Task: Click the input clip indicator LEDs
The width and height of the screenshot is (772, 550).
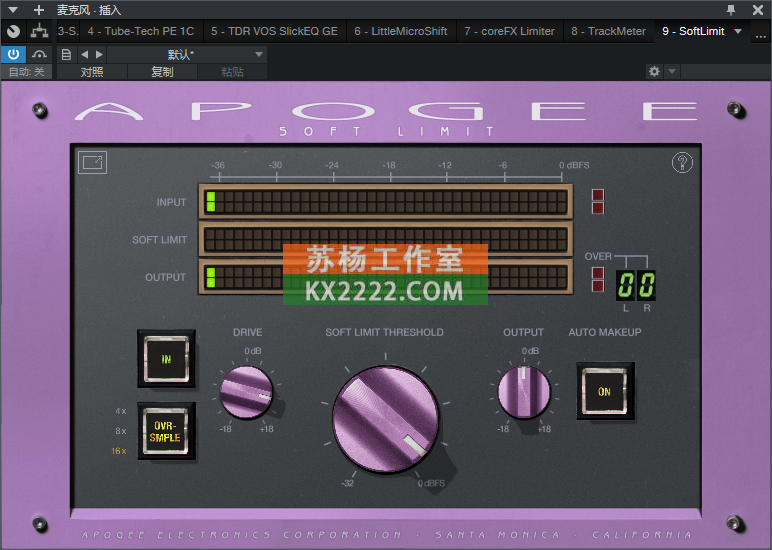Action: pos(598,201)
